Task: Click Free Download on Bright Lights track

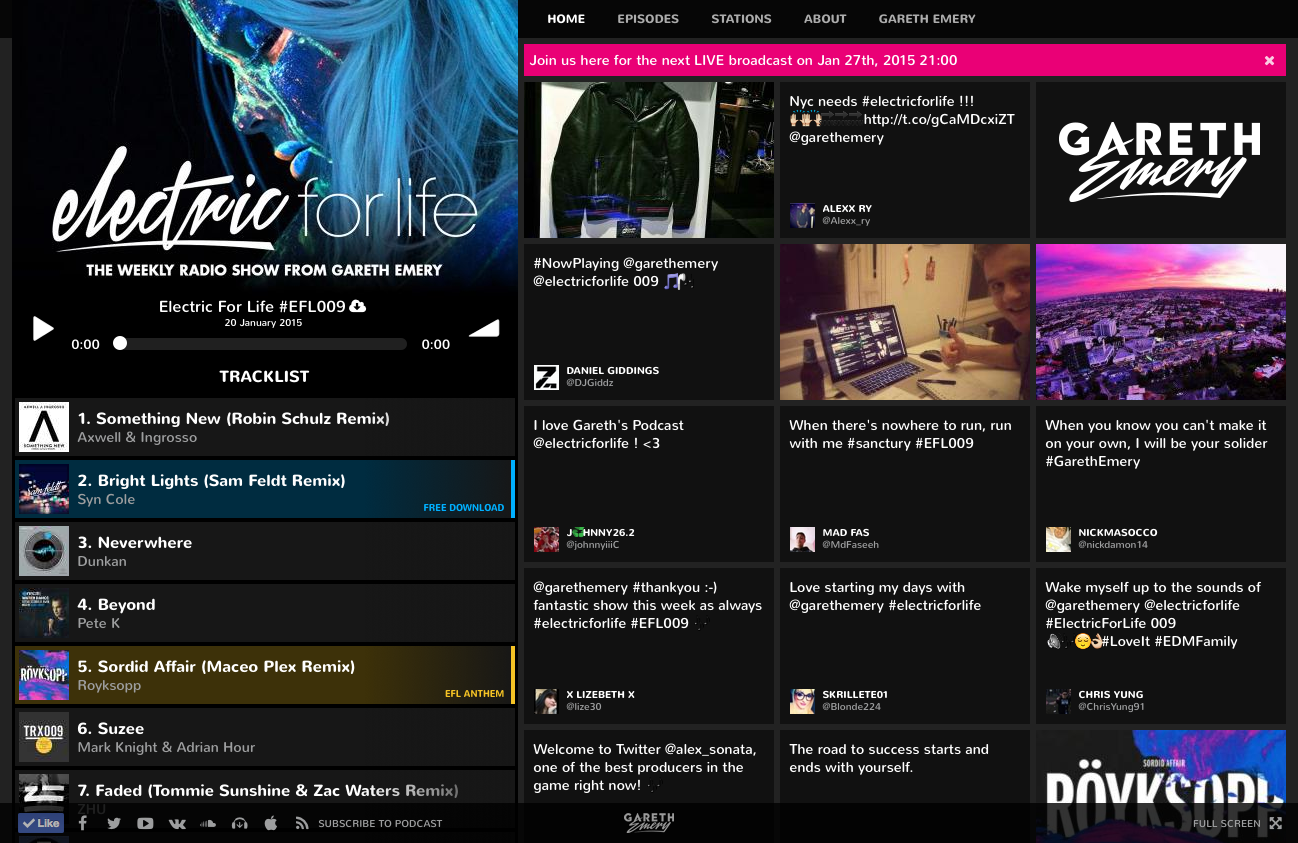Action: (463, 507)
